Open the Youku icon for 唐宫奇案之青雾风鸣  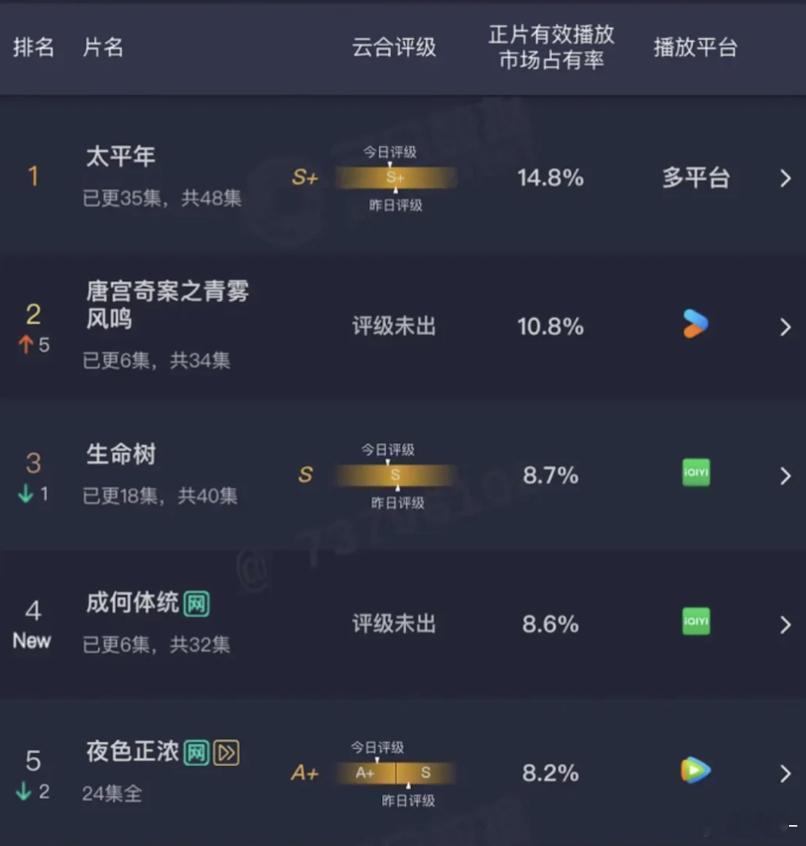pos(694,324)
